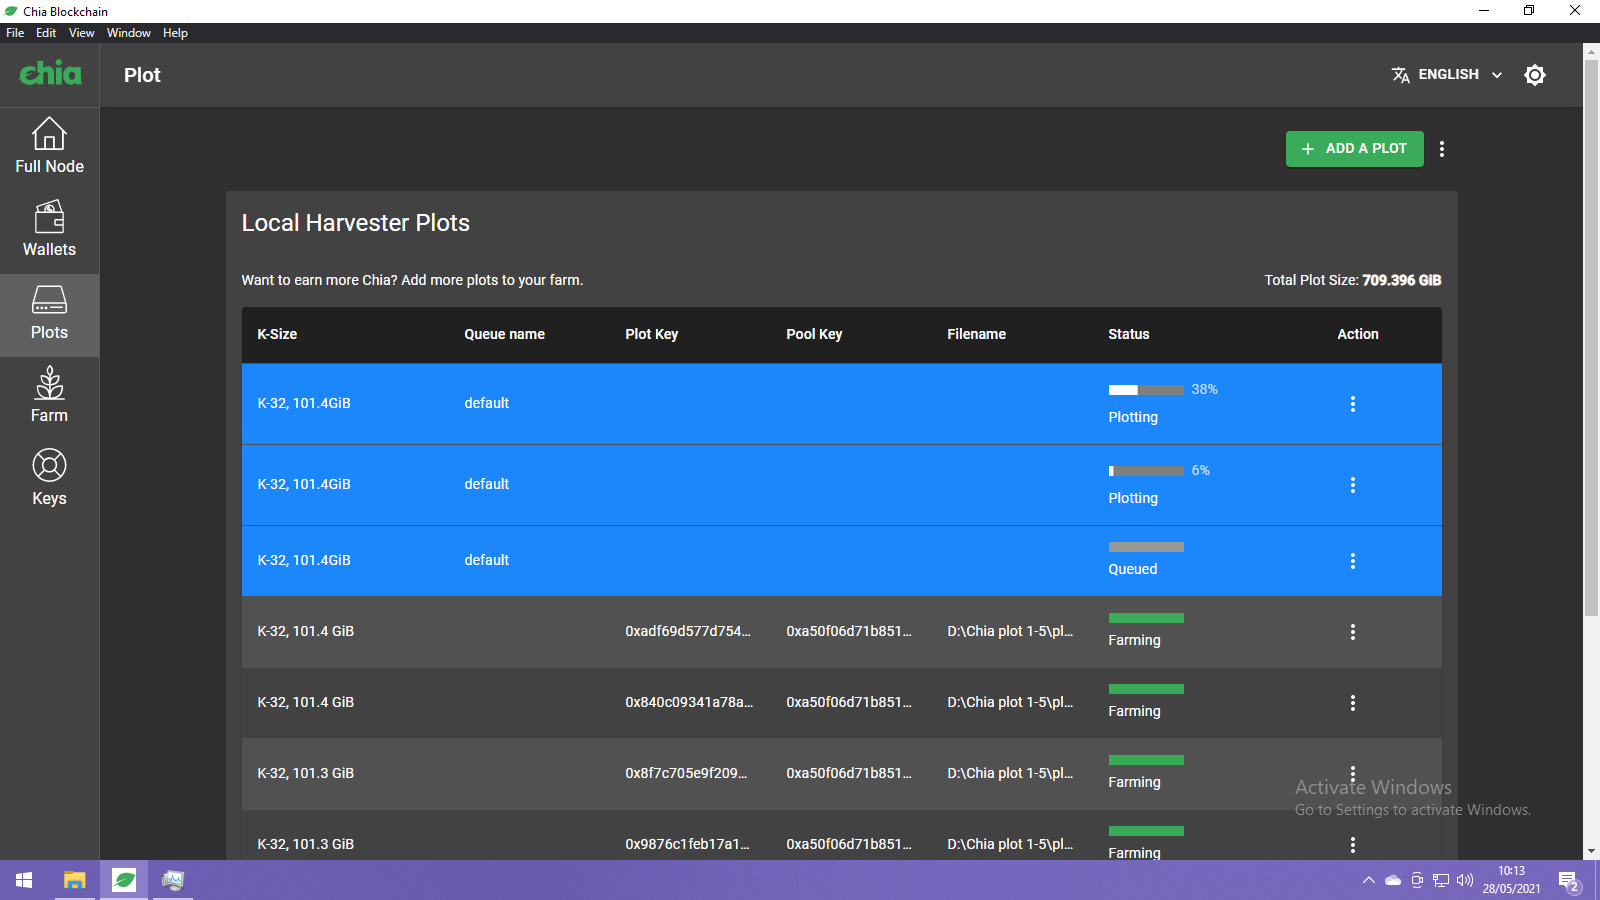The width and height of the screenshot is (1600, 900).
Task: Open actions for the 38% plotting row
Action: coord(1353,404)
